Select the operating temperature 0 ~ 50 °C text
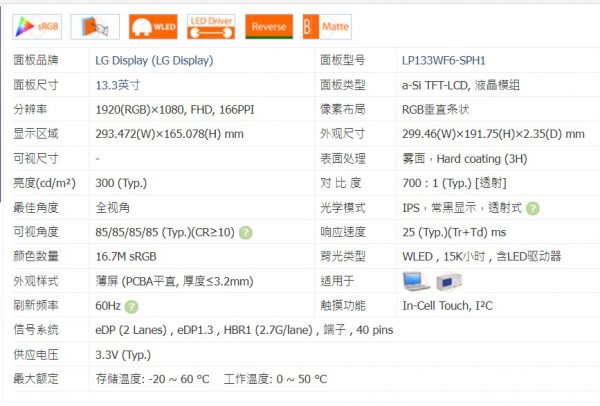The height and width of the screenshot is (406, 600). pyautogui.click(x=275, y=379)
